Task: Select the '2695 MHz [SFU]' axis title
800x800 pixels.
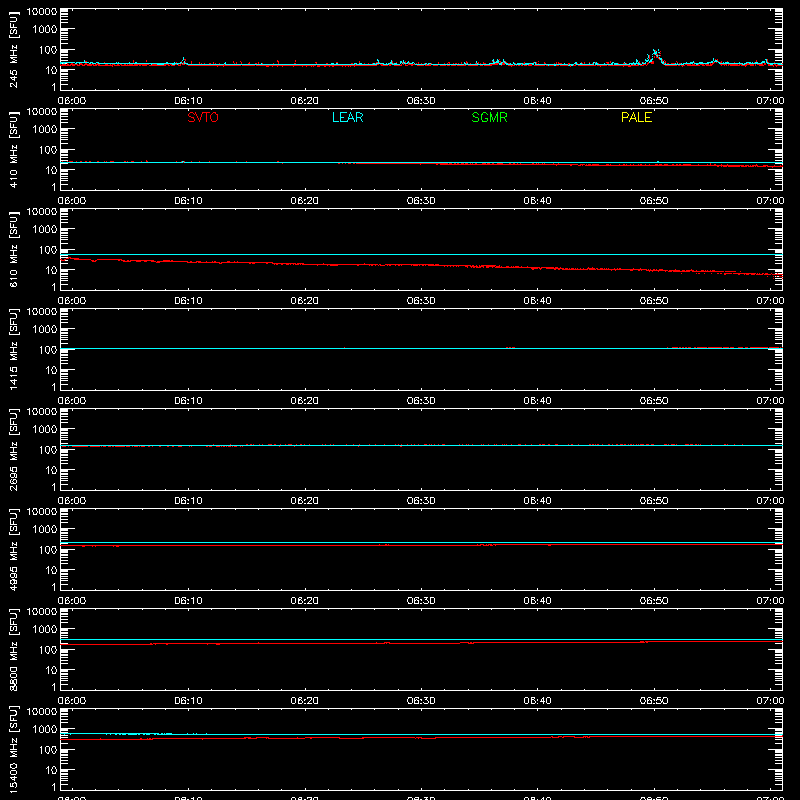Action: [13, 449]
